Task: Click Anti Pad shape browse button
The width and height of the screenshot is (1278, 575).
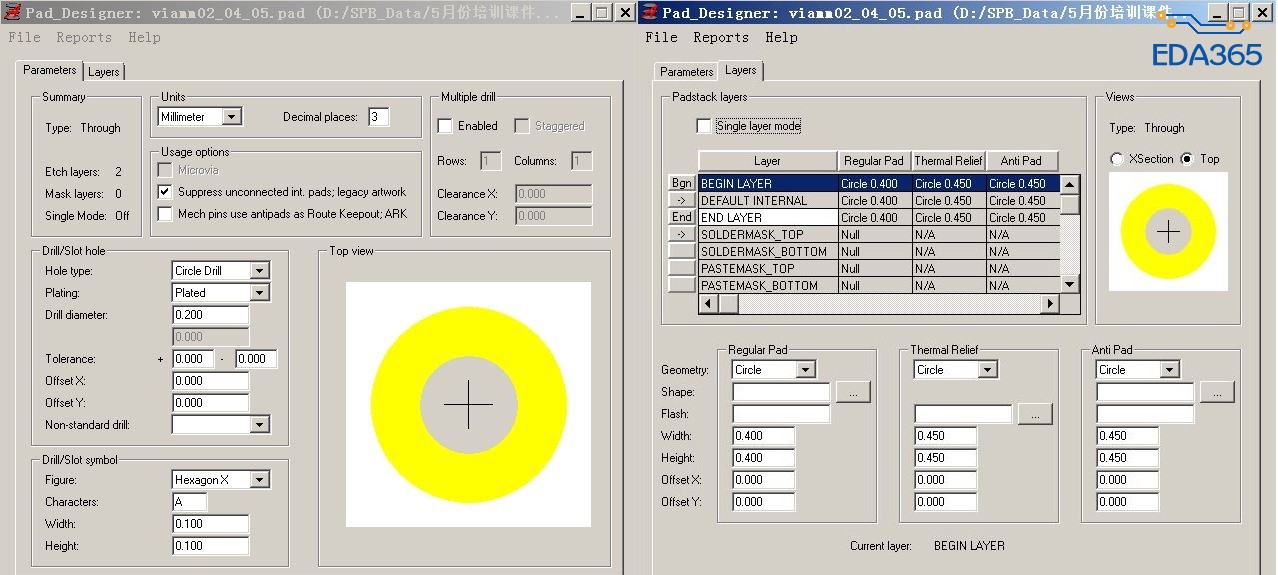Action: pos(1217,393)
